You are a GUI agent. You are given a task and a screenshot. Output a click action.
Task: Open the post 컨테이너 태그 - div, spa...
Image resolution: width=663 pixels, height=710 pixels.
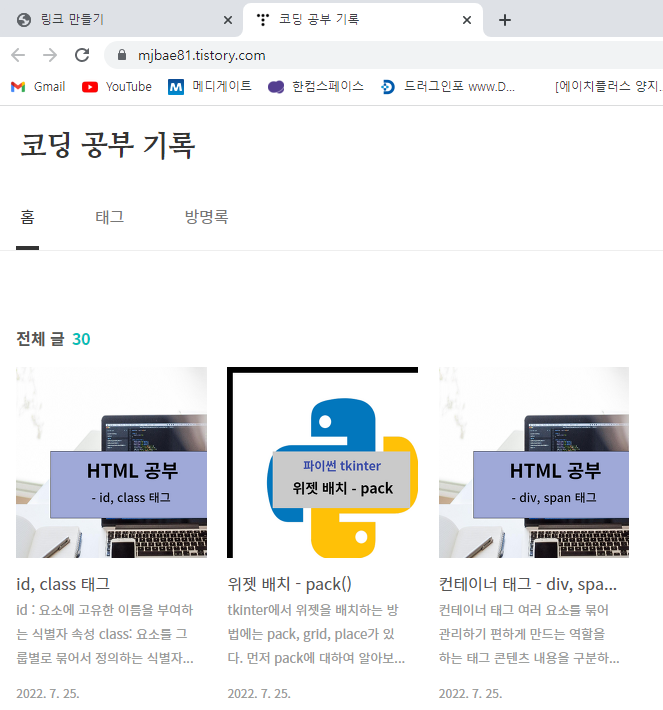[528, 584]
